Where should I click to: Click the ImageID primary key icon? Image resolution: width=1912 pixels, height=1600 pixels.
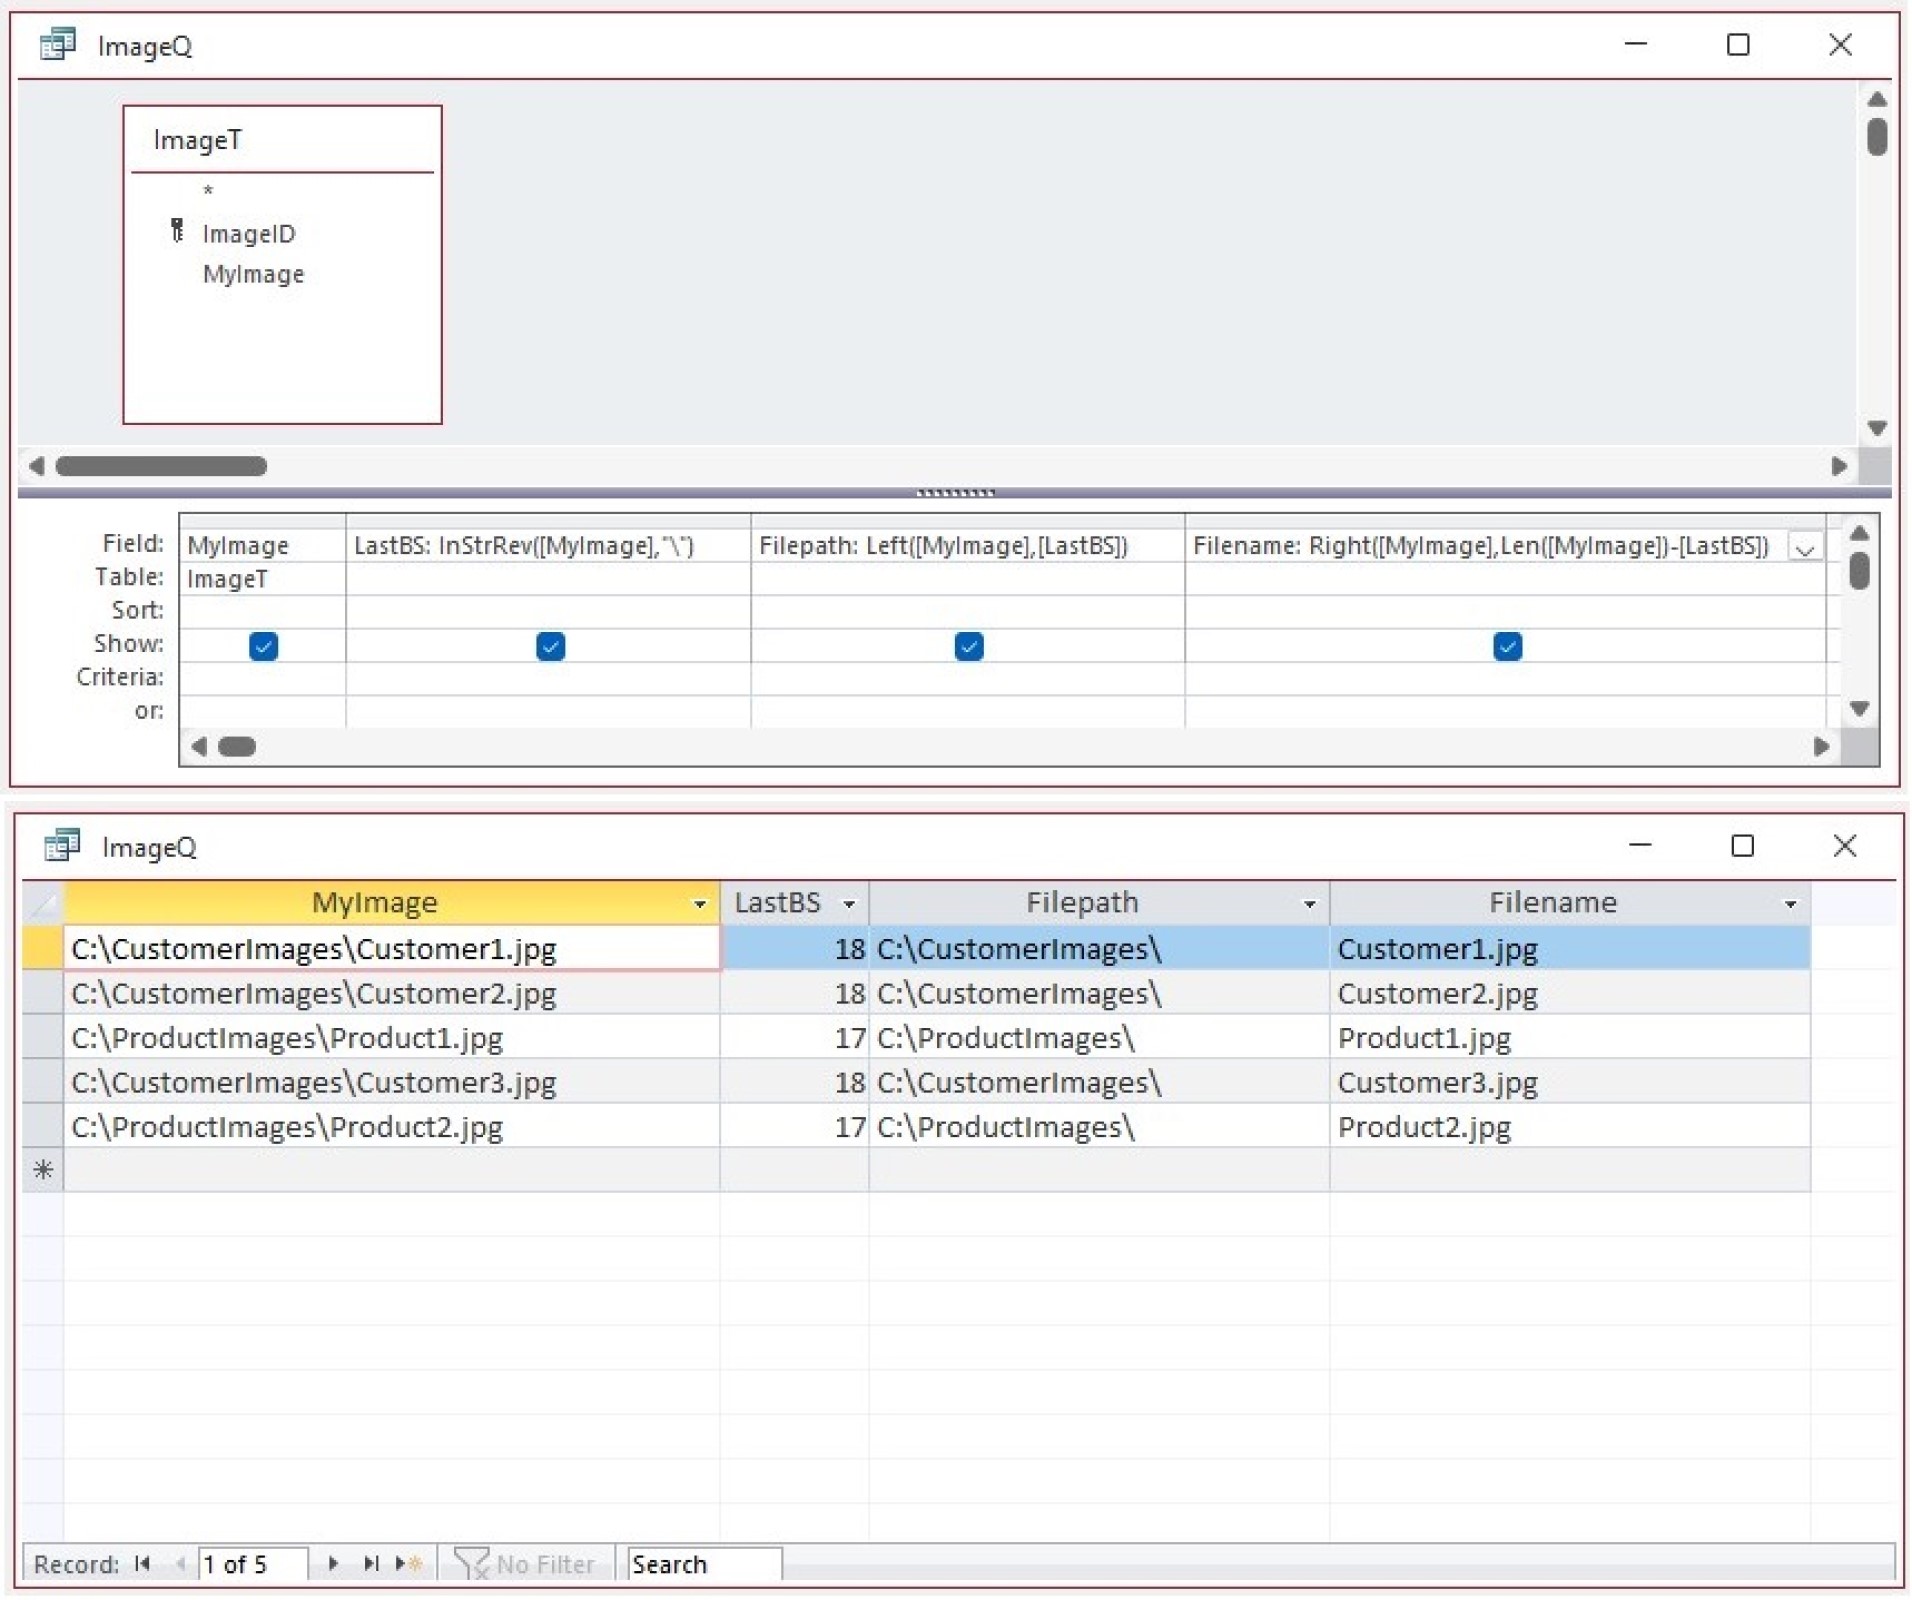177,231
